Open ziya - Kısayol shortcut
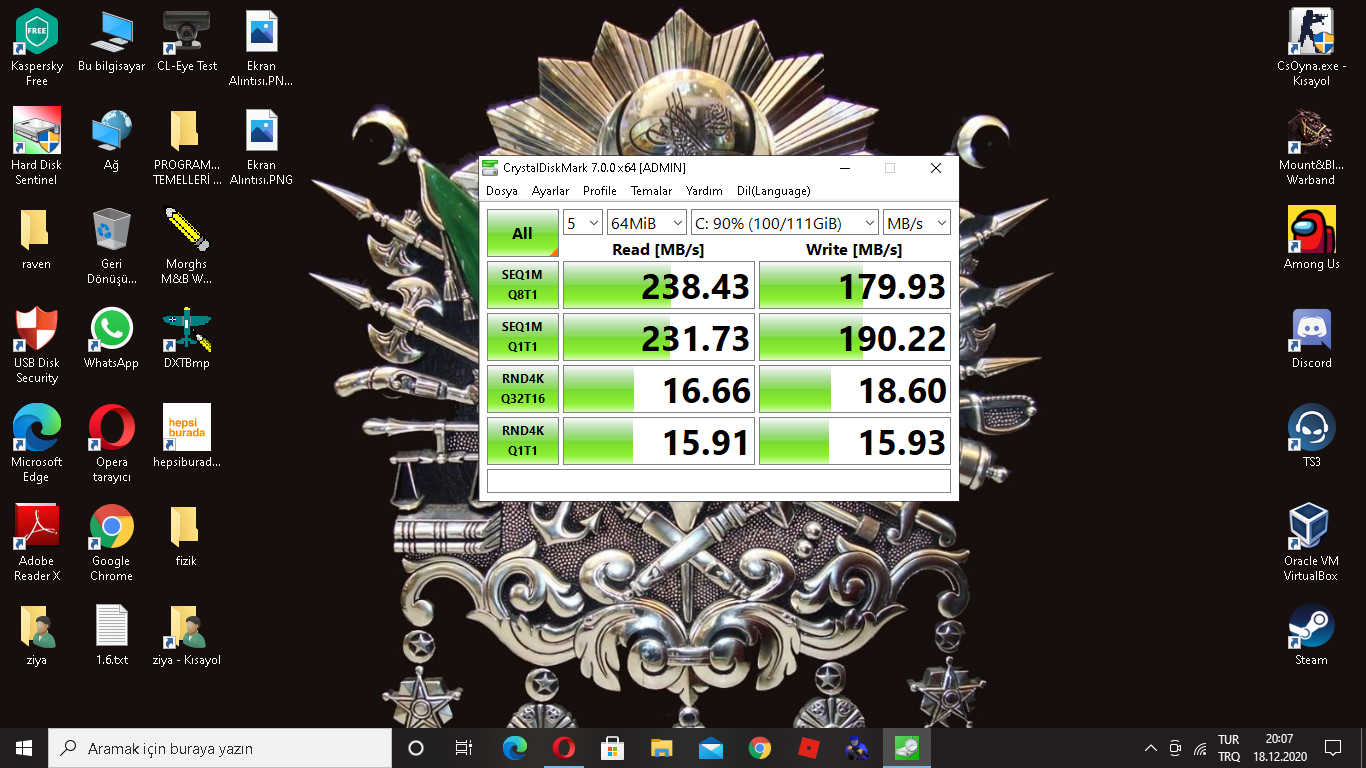The image size is (1366, 768). (186, 635)
